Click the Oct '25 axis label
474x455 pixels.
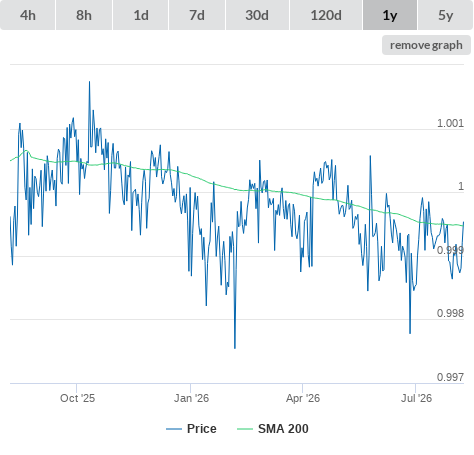coord(77,398)
